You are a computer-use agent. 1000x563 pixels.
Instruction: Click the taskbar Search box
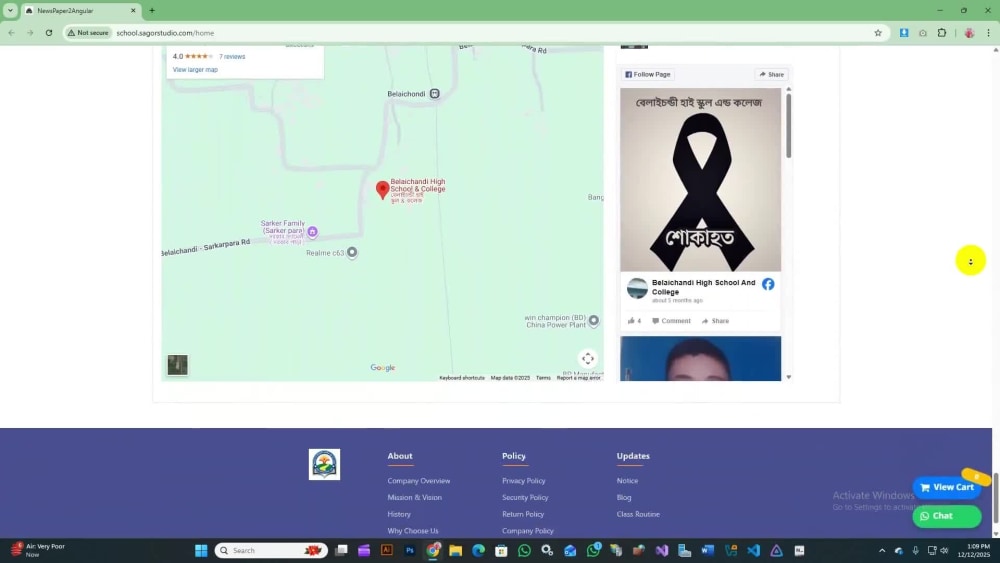click(x=271, y=550)
